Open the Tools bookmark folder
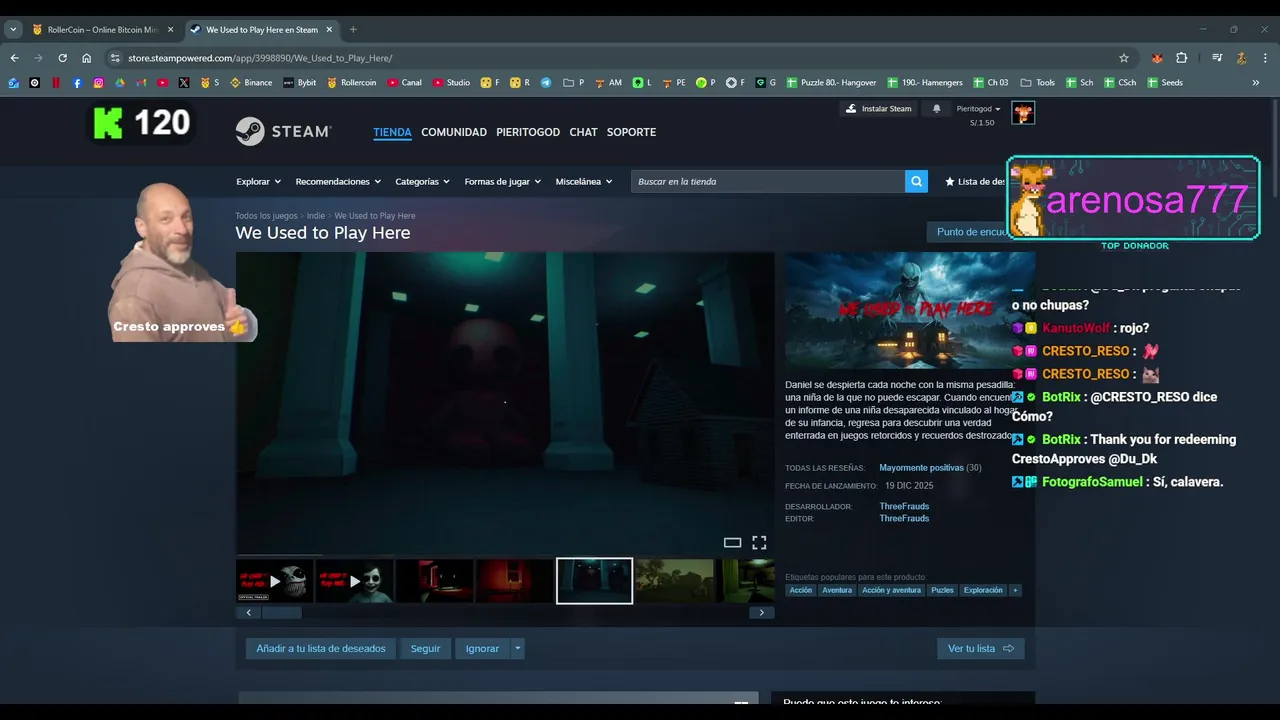The height and width of the screenshot is (720, 1280). [x=1037, y=83]
